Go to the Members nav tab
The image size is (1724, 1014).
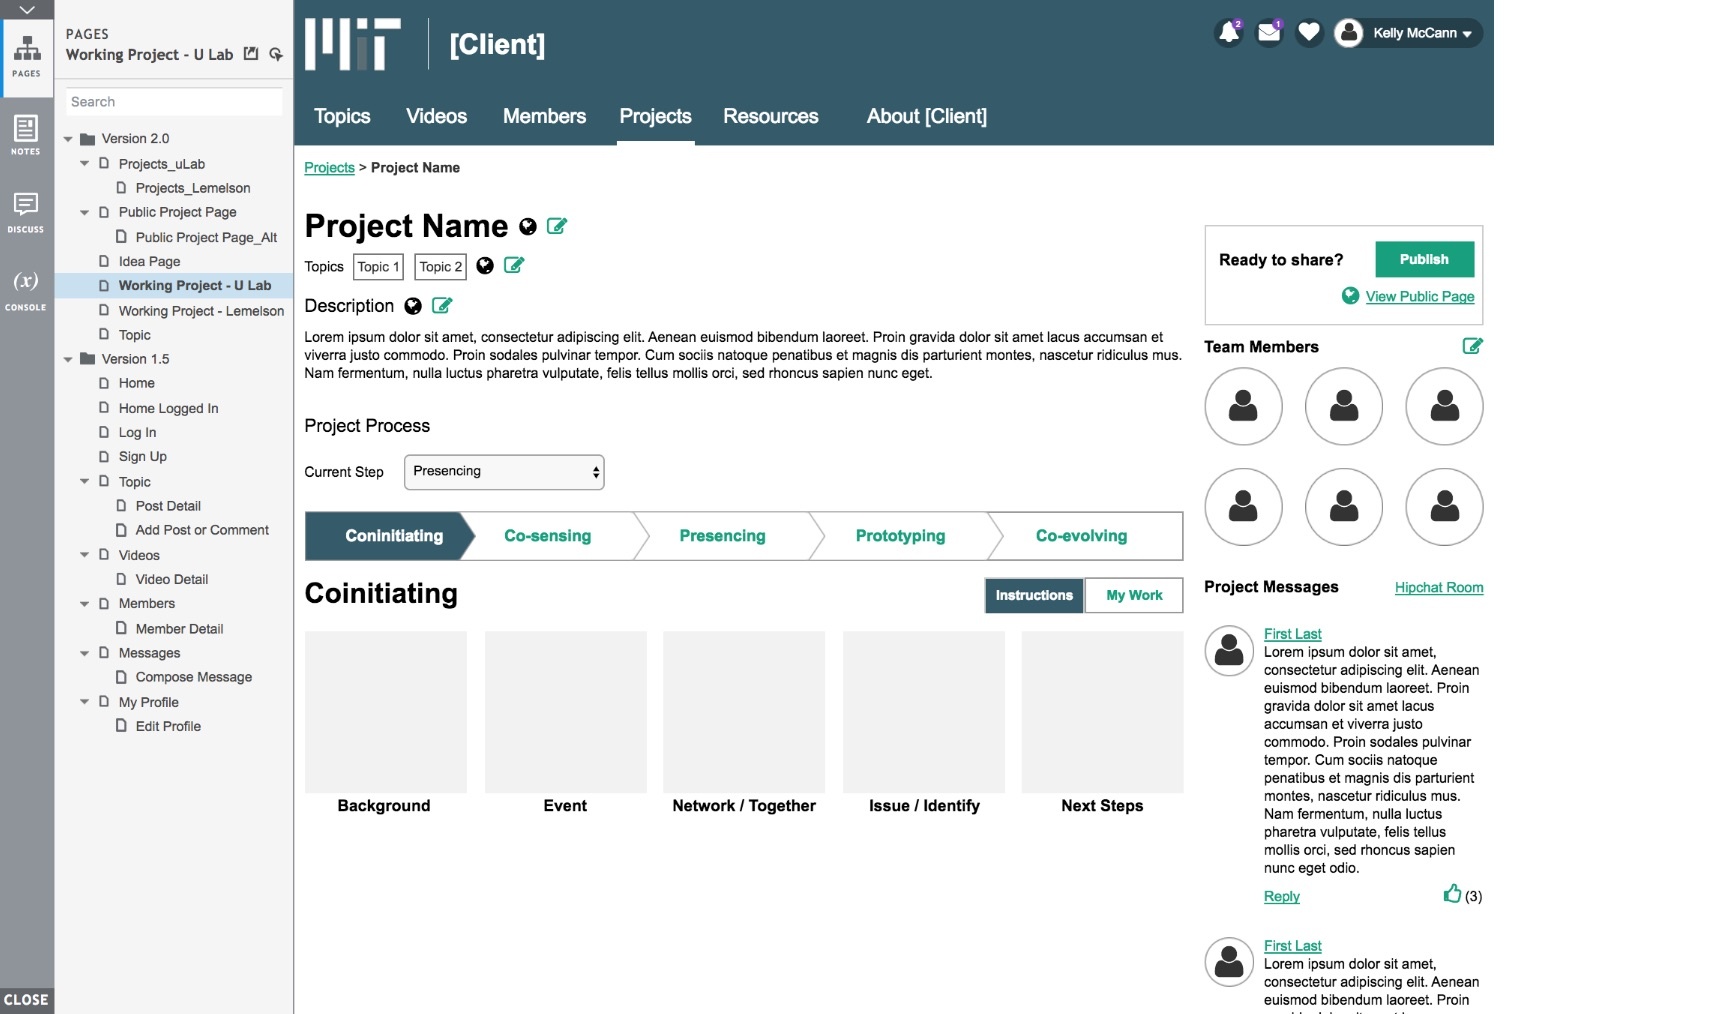[x=544, y=116]
